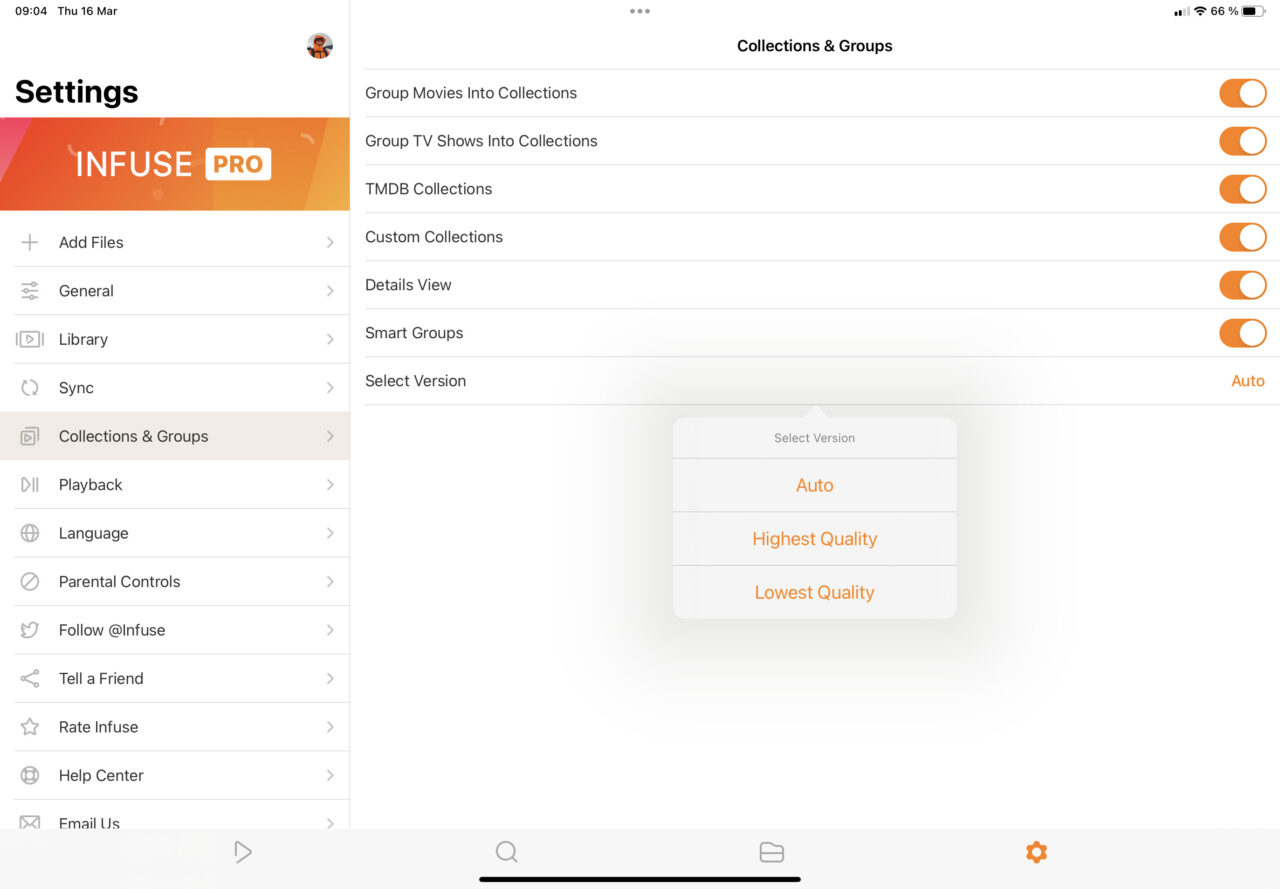
Task: Open the settings gear tab
Action: click(1036, 852)
